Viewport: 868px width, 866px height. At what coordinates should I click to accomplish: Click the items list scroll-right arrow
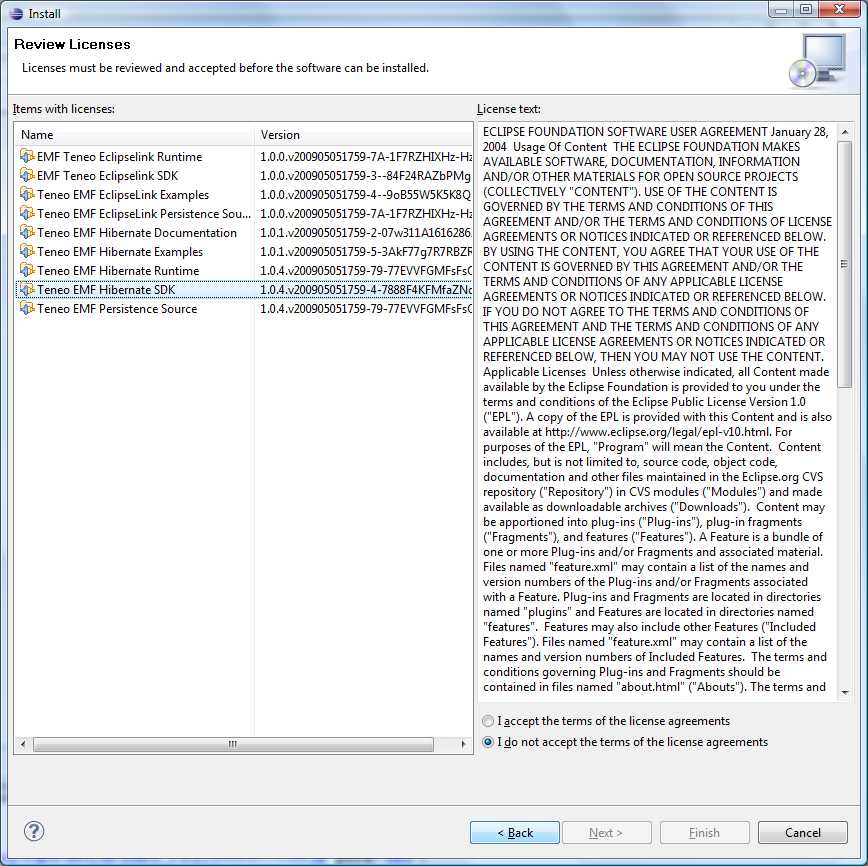[x=463, y=744]
